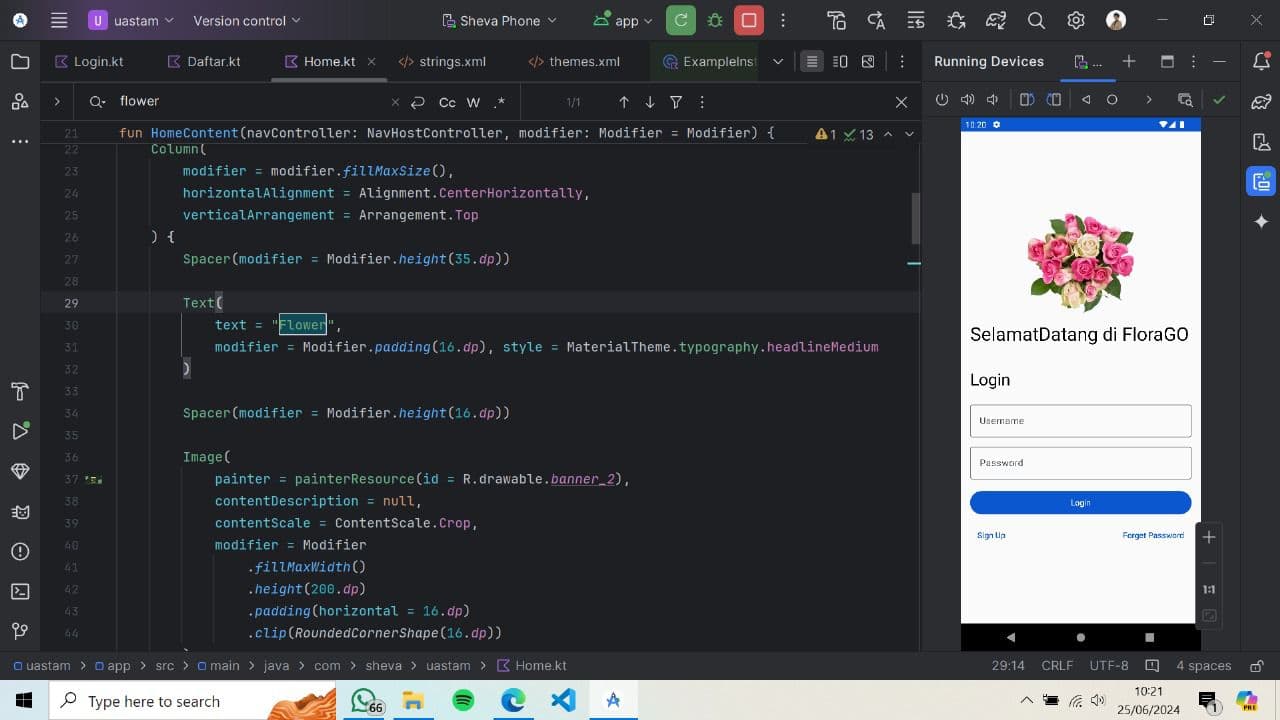This screenshot has width=1280, height=720.
Task: Open Git version control tool window
Action: click(x=20, y=631)
